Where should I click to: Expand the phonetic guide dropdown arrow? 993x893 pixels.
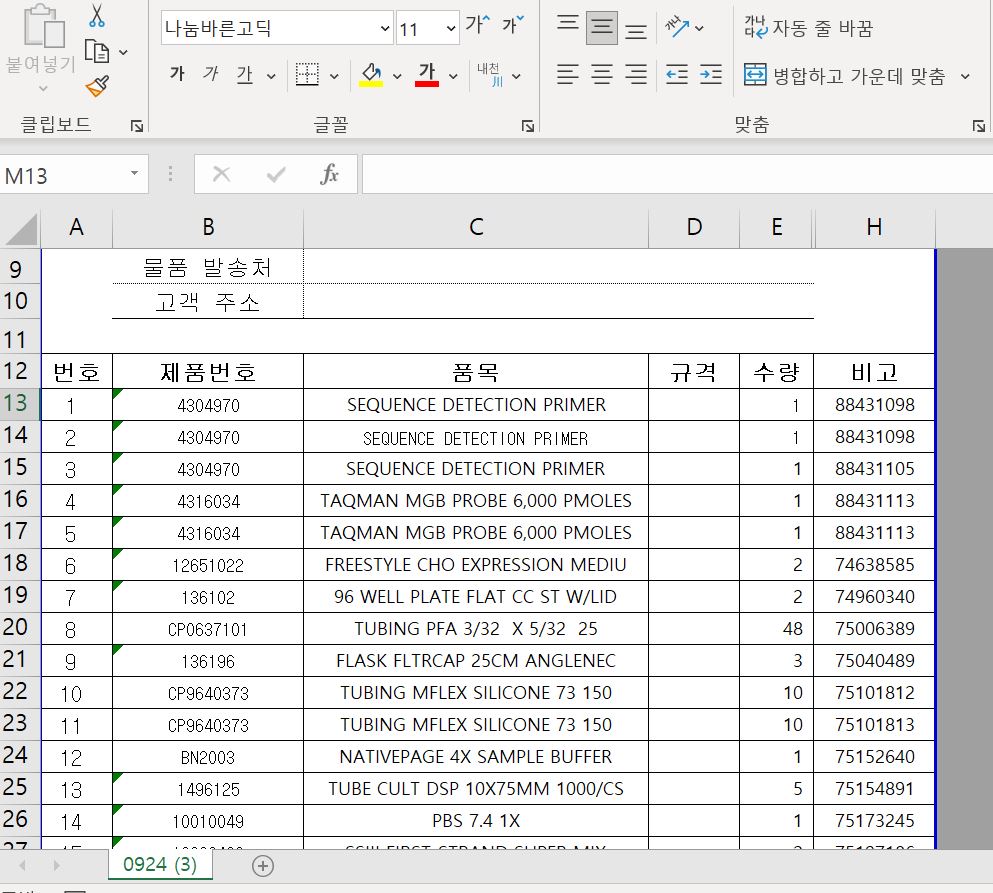coord(516,77)
